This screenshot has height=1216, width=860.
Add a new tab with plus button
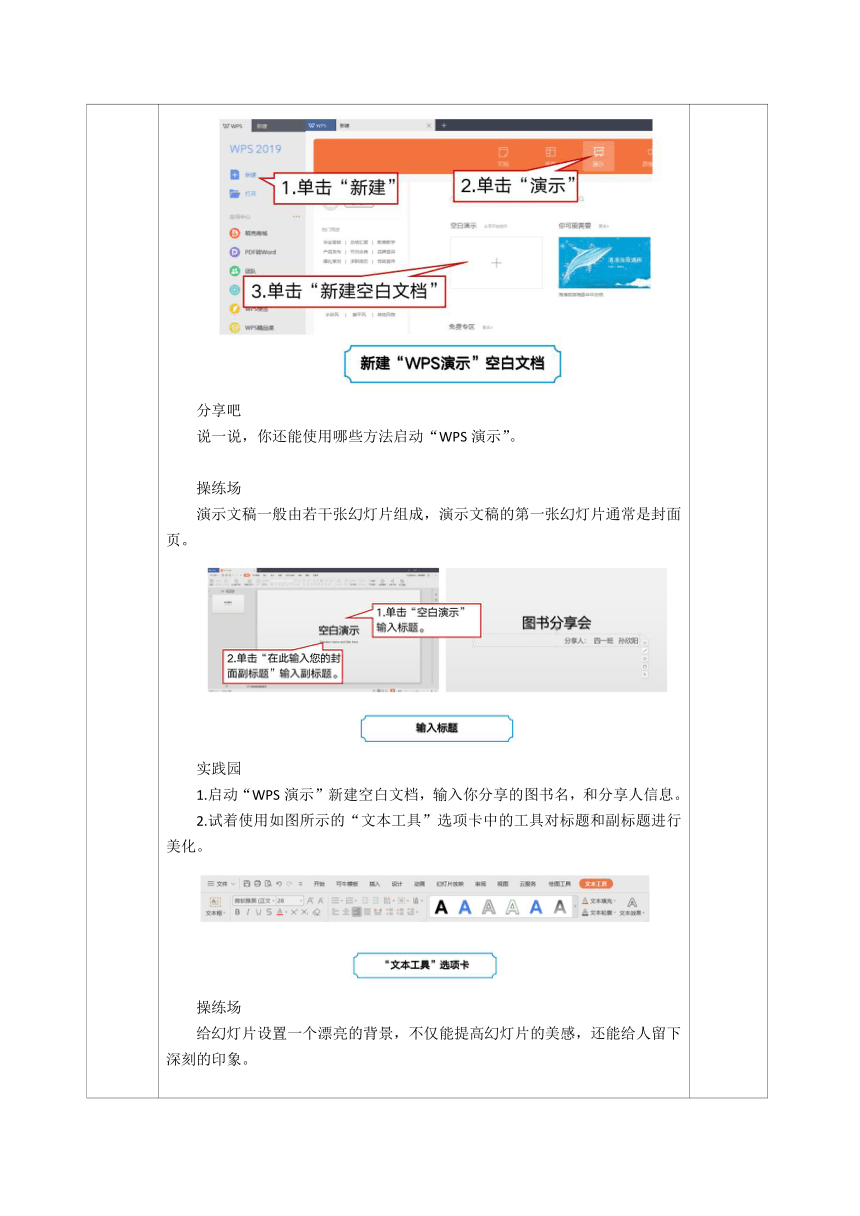tap(443, 125)
